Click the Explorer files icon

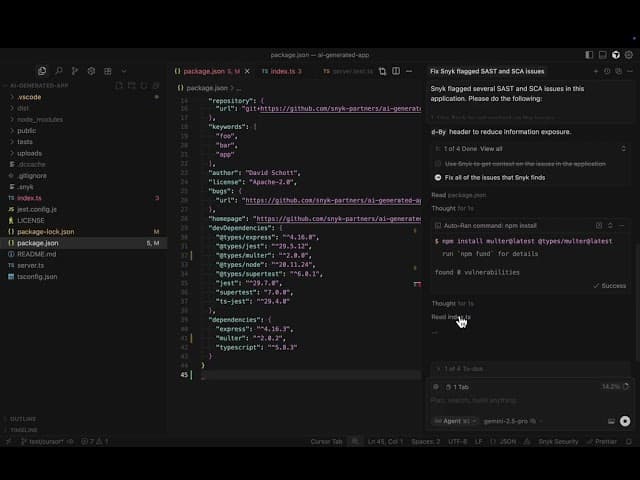[x=42, y=71]
